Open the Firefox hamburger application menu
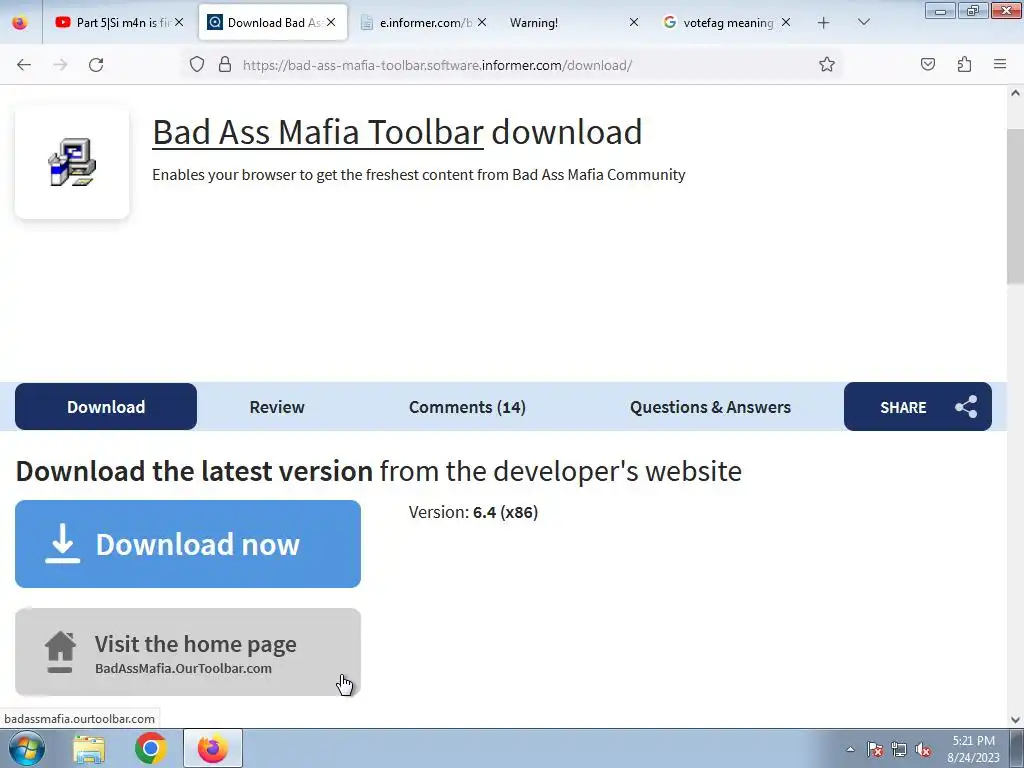The image size is (1024, 768). tap(1000, 65)
